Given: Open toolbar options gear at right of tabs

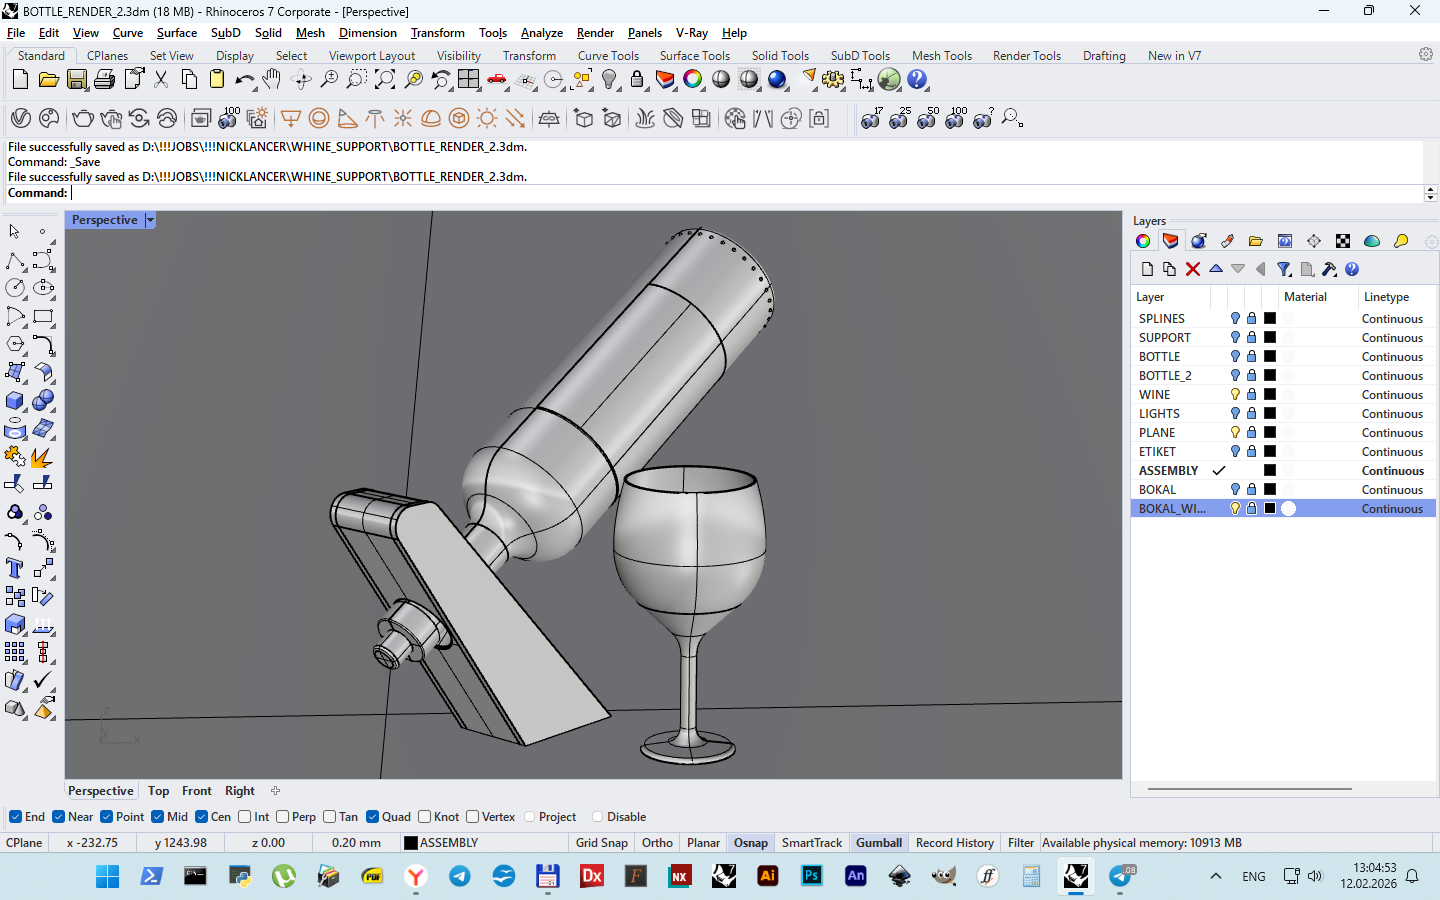Looking at the screenshot, I should pos(1426,55).
